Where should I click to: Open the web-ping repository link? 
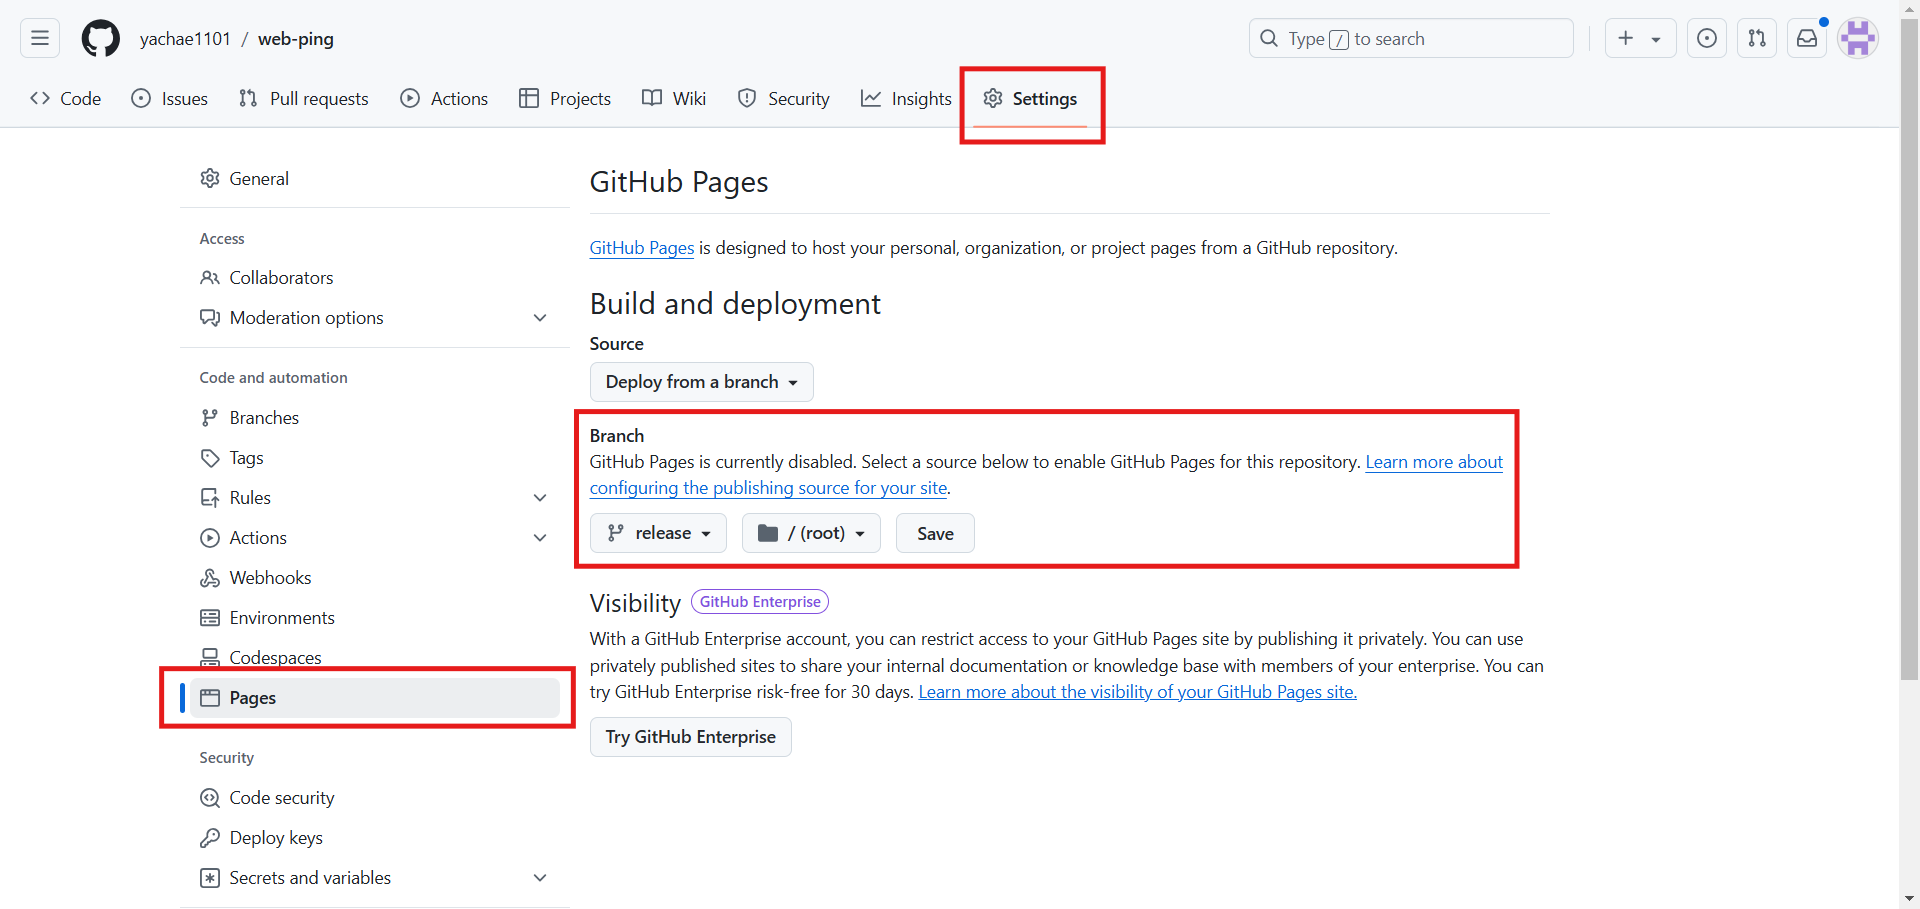pyautogui.click(x=296, y=39)
